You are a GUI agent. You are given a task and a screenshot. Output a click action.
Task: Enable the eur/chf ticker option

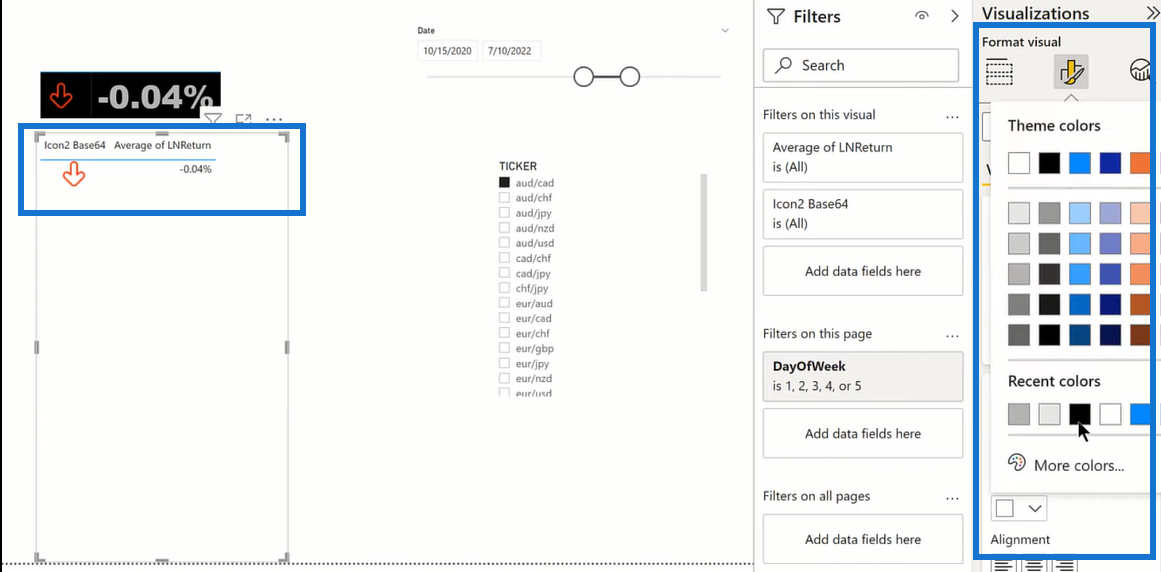504,334
